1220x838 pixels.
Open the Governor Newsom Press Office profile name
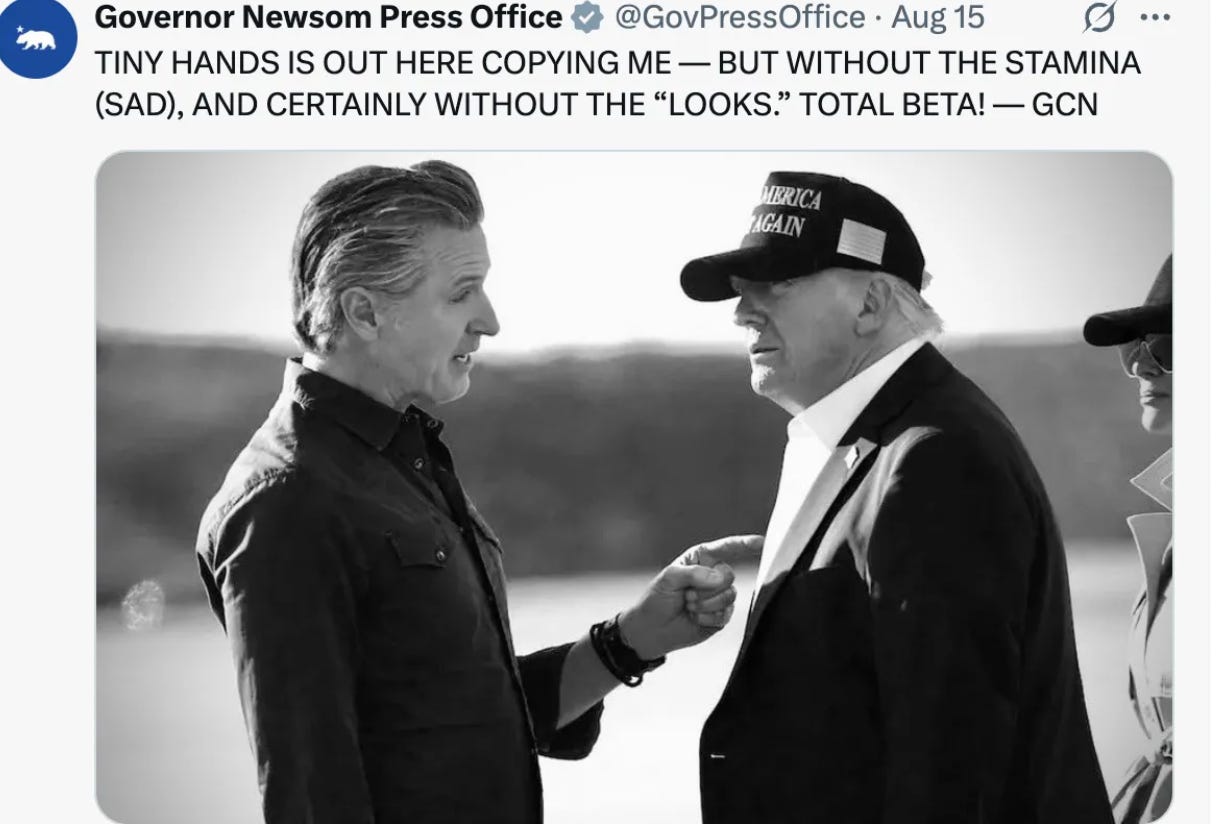[329, 17]
